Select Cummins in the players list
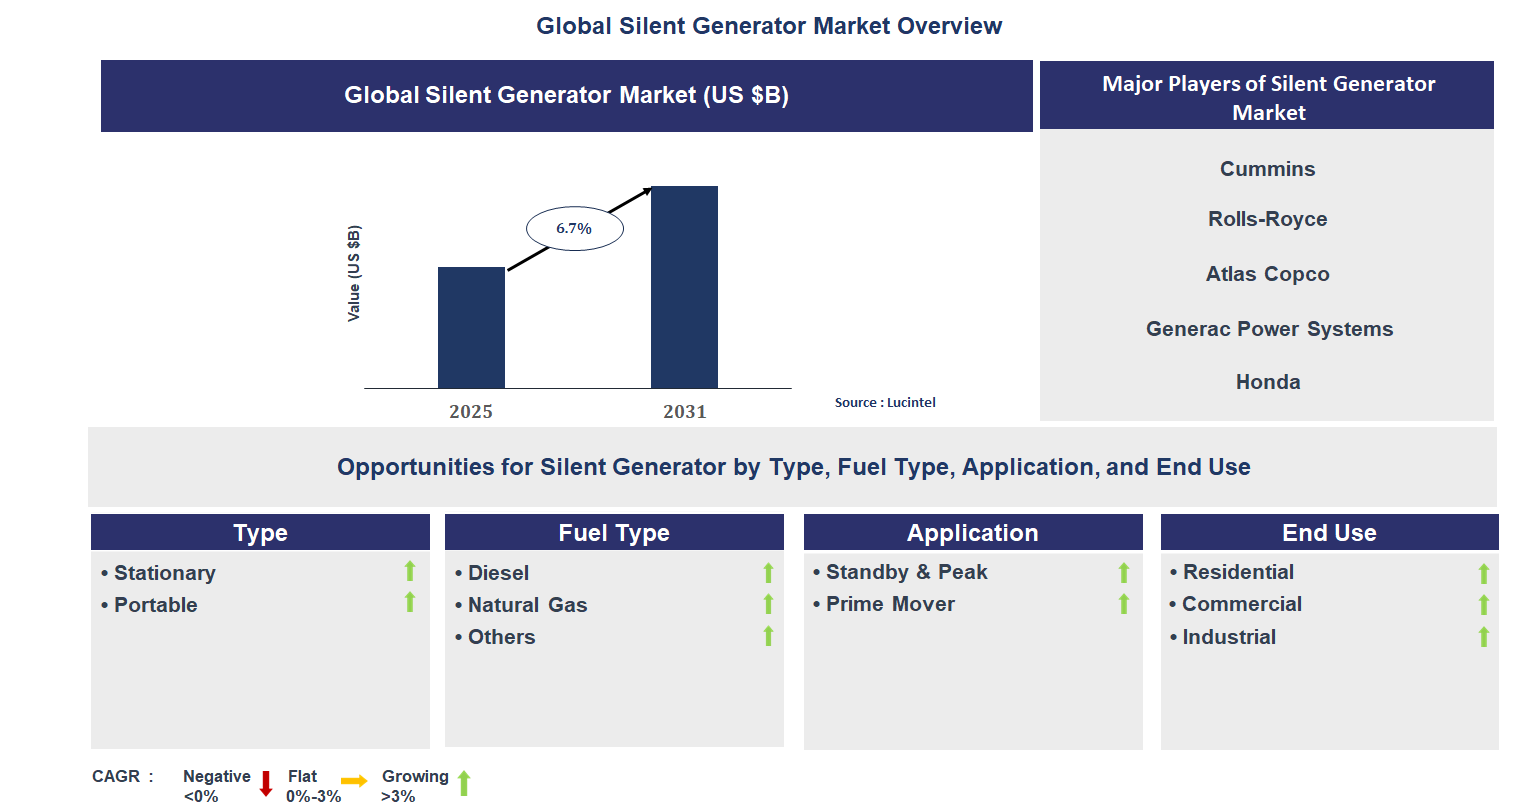Screen dimensions: 1537x812 tap(1267, 169)
